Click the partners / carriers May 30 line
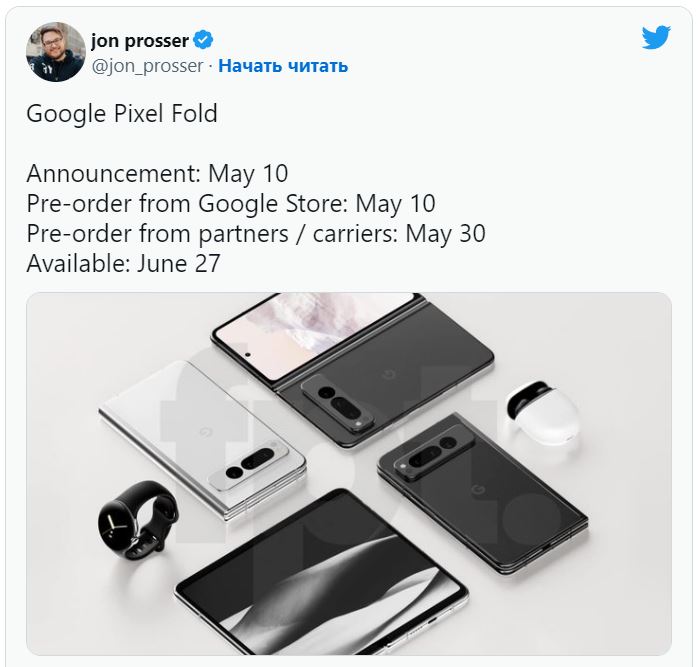This screenshot has width=700, height=667. coord(256,233)
